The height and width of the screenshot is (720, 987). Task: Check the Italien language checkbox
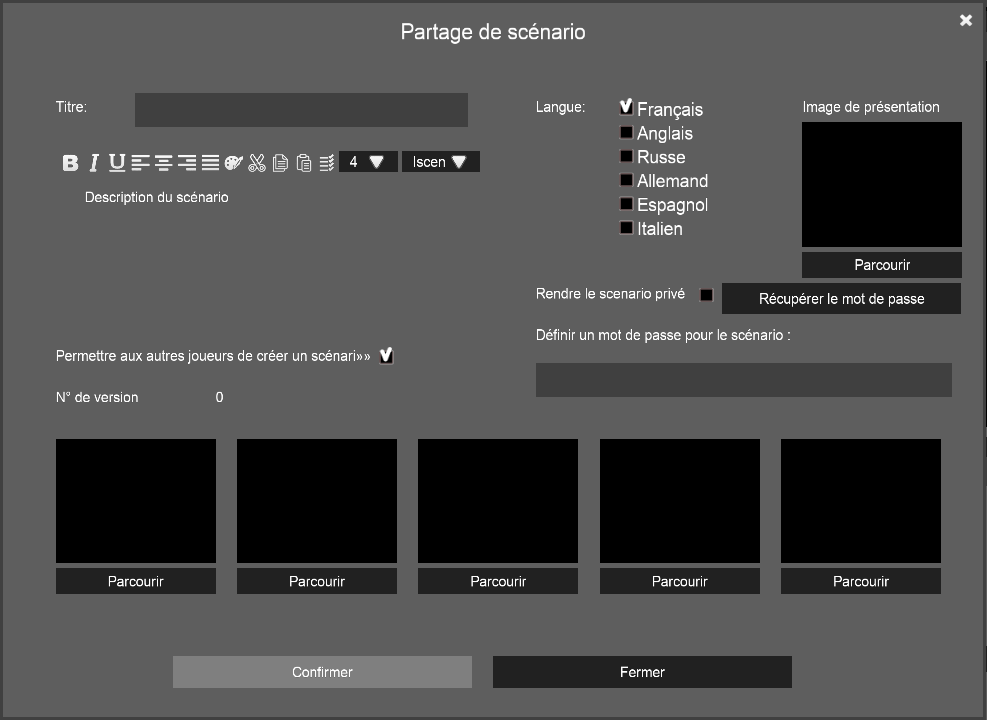point(626,227)
